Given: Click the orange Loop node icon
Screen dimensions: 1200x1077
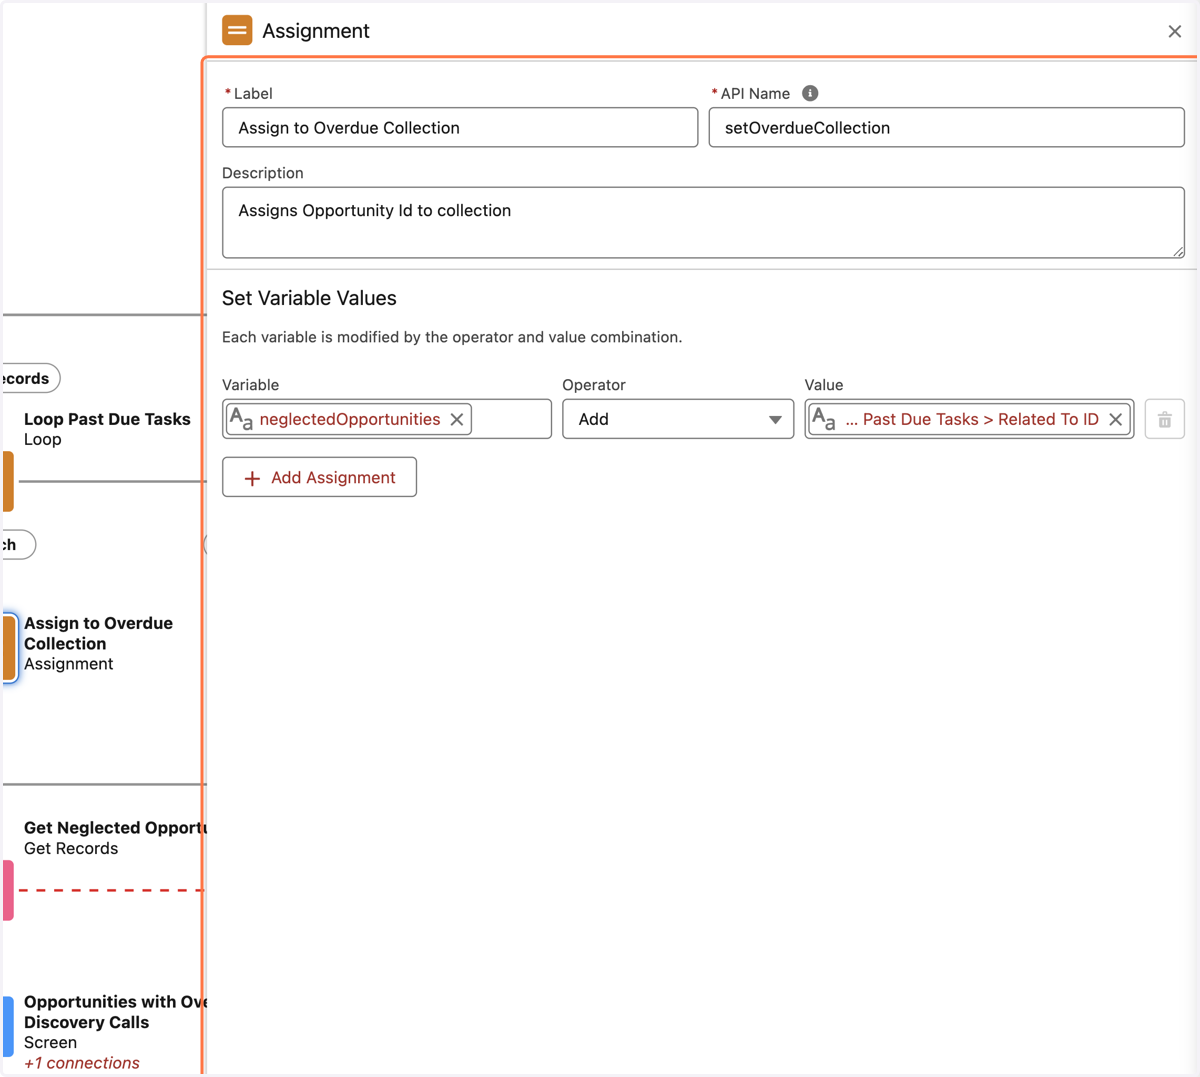Looking at the screenshot, I should pyautogui.click(x=8, y=481).
